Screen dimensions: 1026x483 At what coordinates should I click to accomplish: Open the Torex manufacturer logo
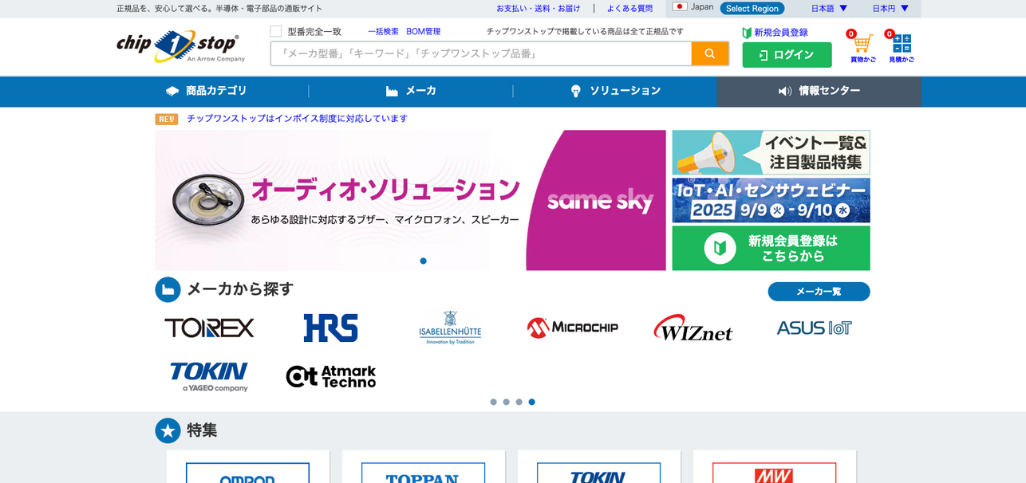(x=209, y=328)
